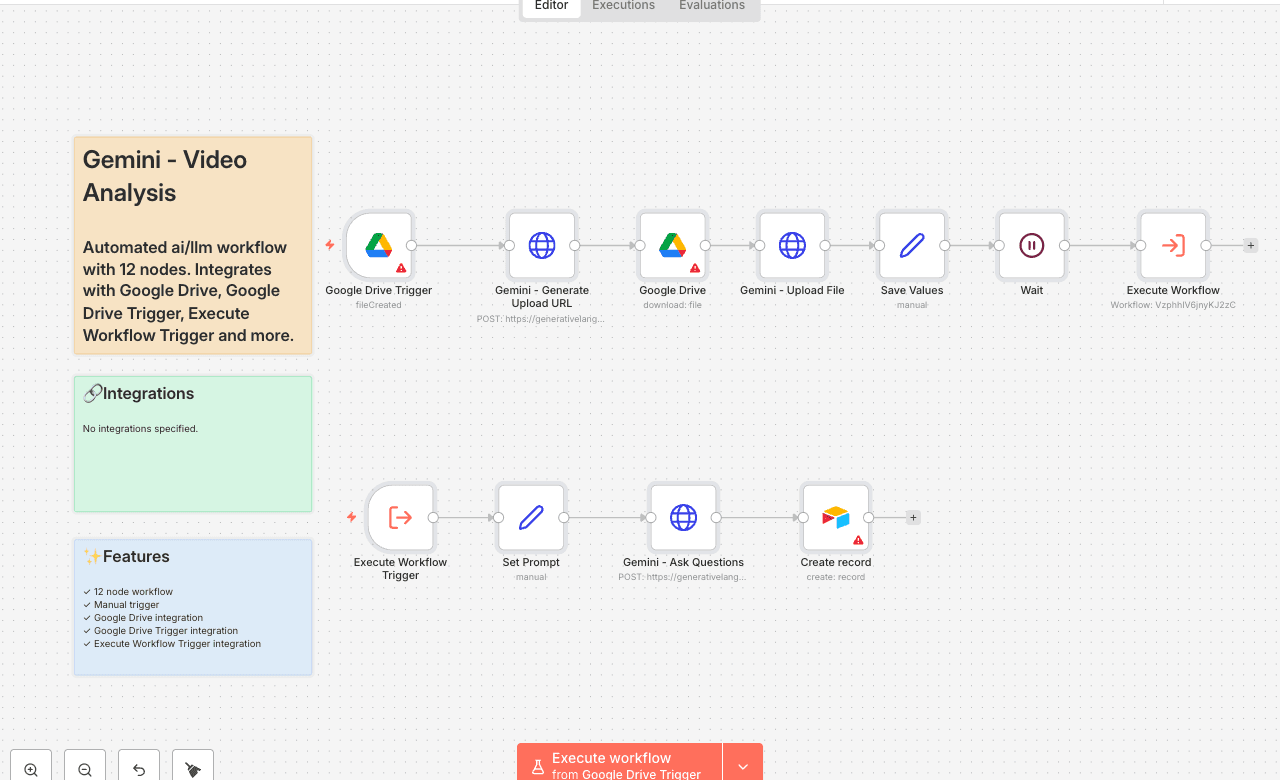Open the Google Drive Trigger node

point(379,245)
